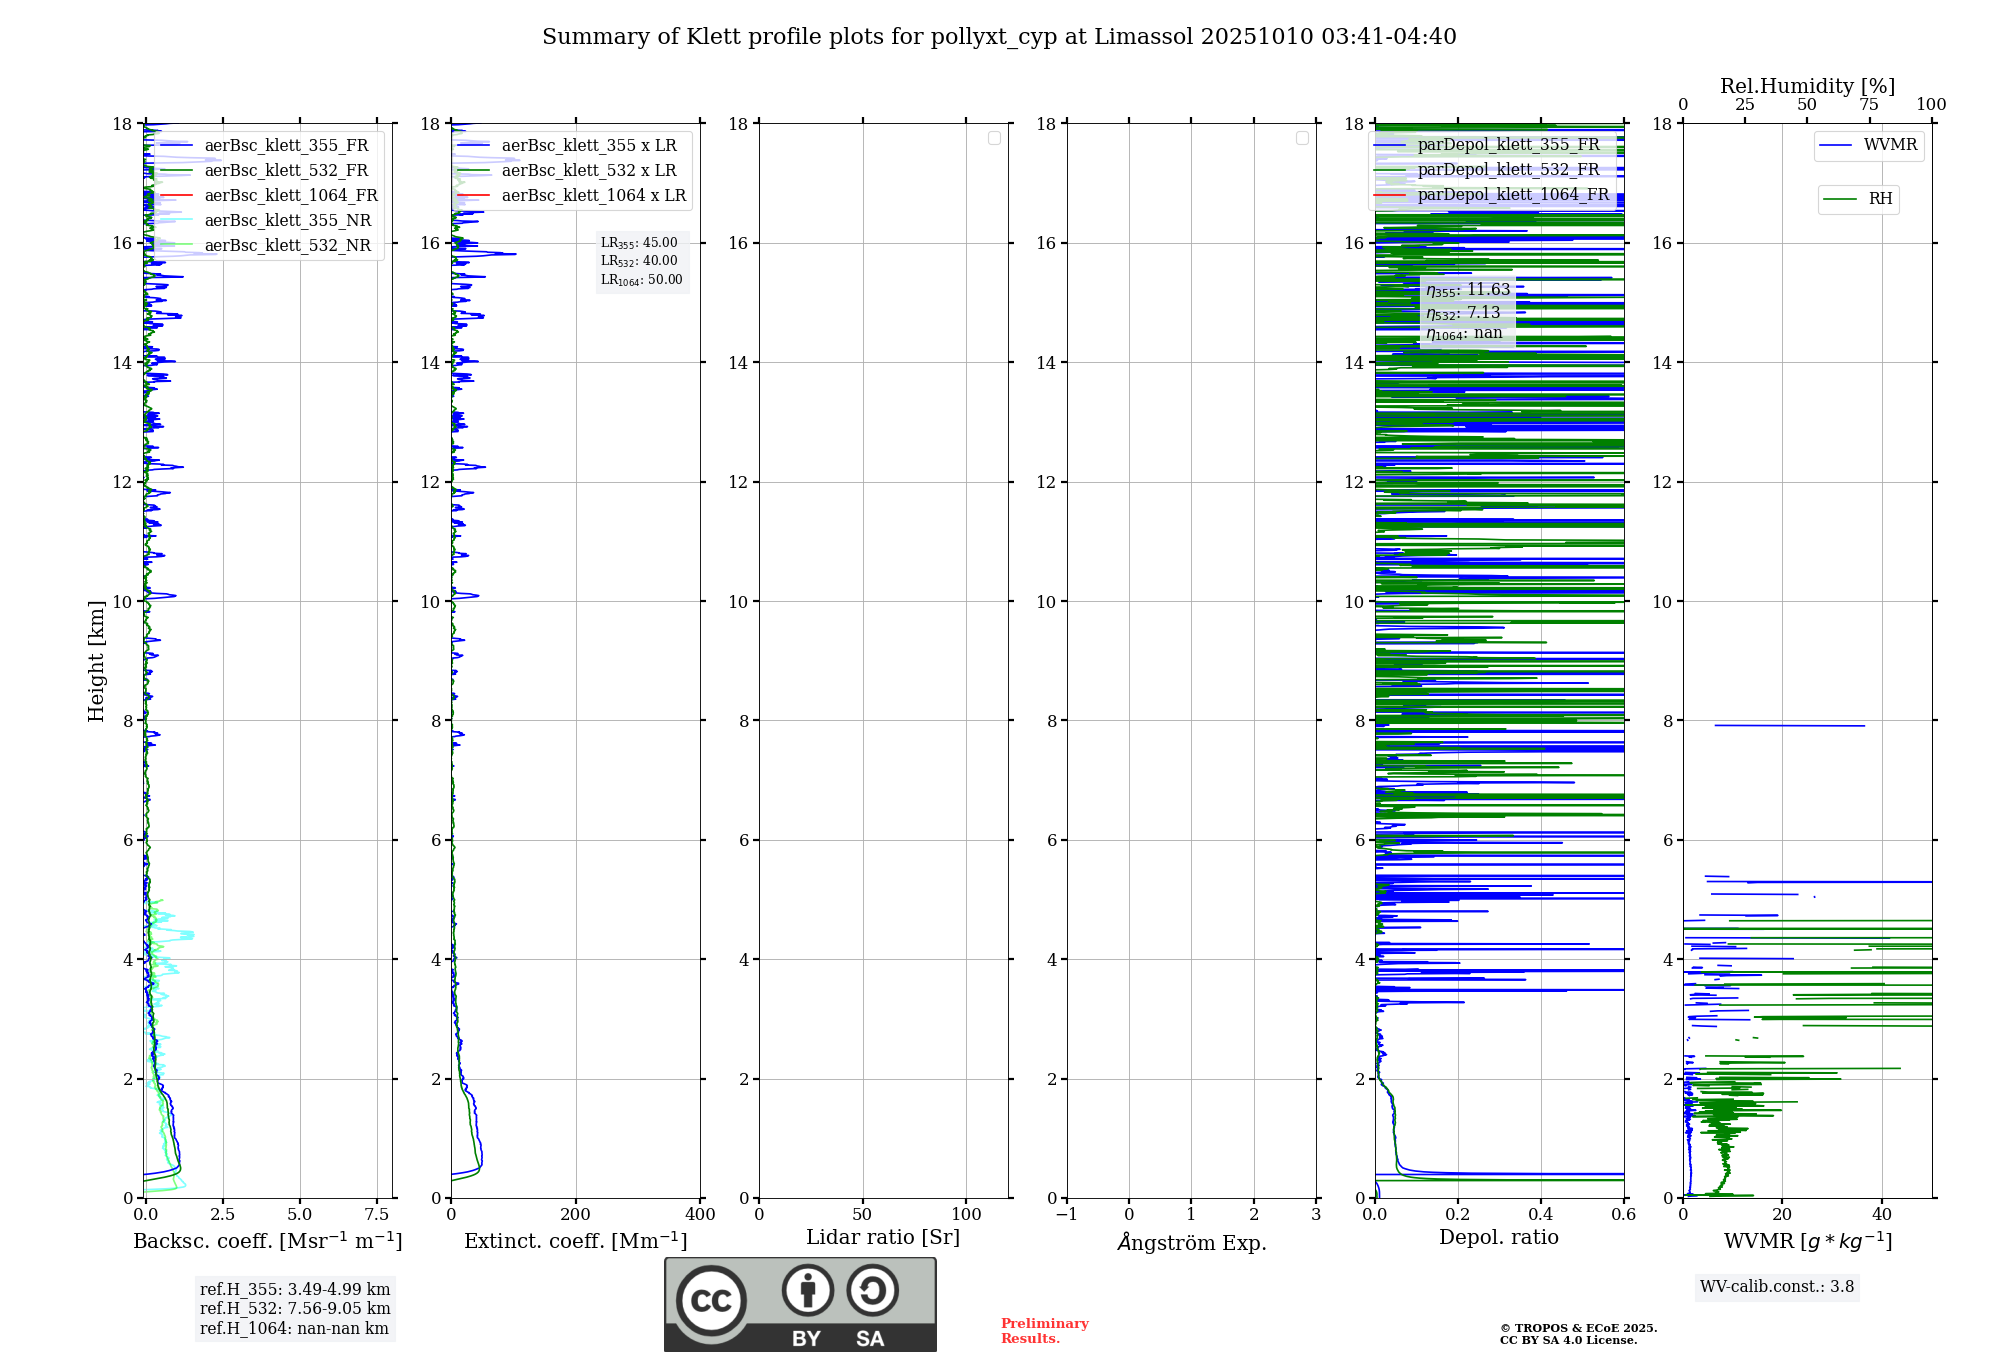Click the parDepol_klett_532_FR legend entry

point(1508,170)
